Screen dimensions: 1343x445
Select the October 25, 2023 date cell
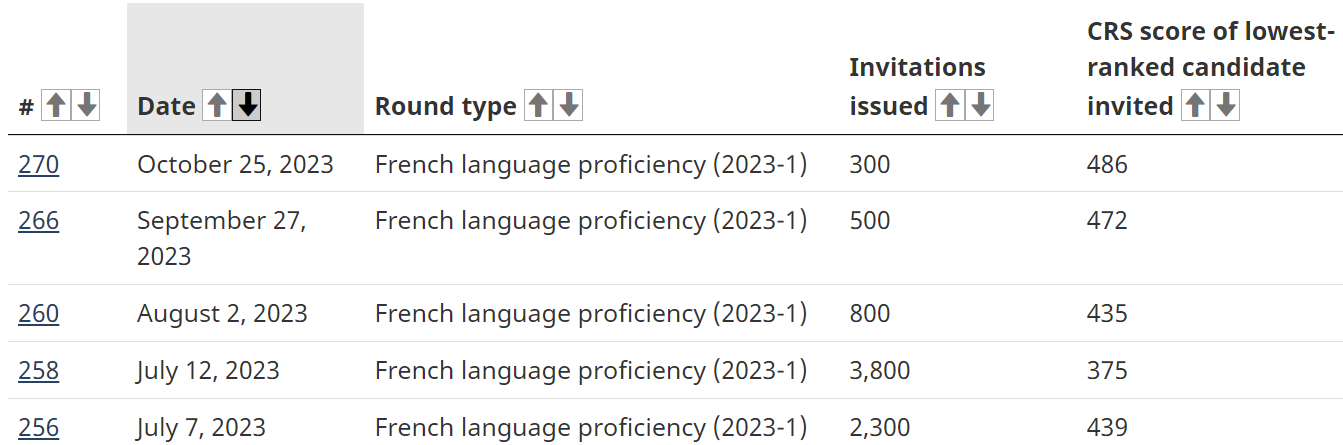click(235, 164)
